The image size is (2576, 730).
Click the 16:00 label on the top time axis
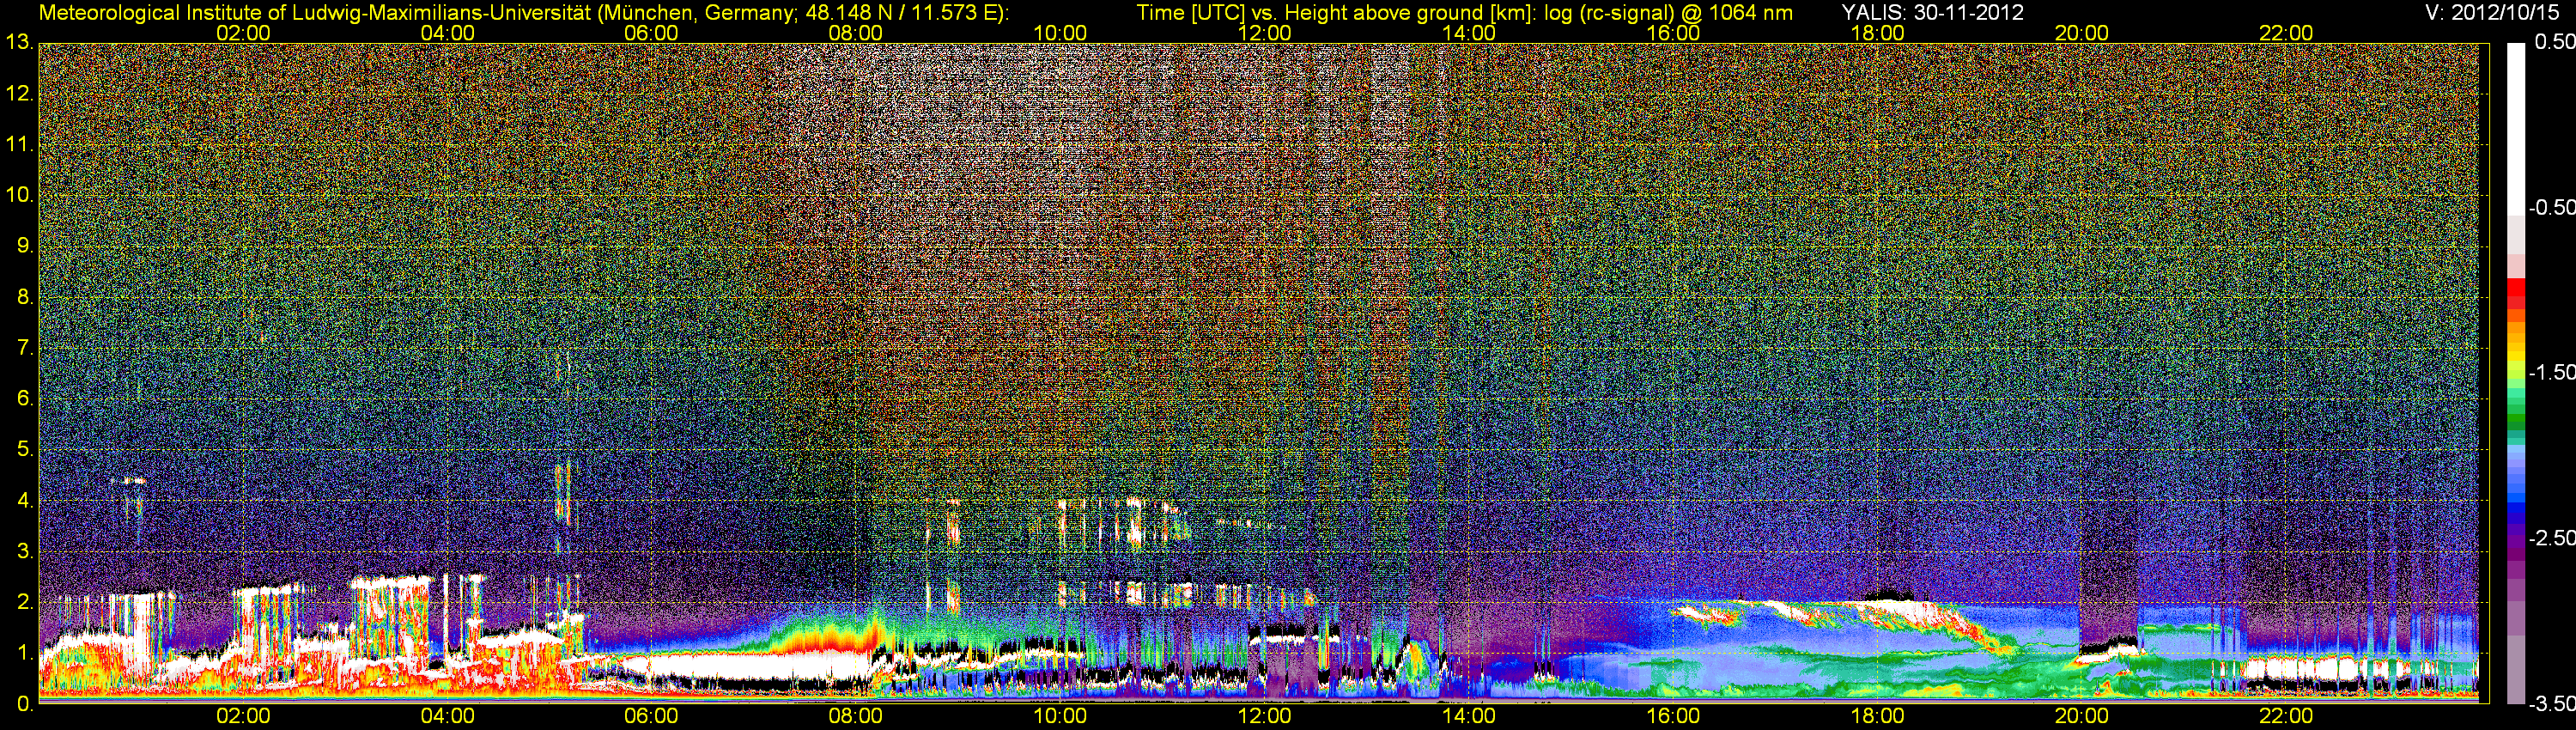pyautogui.click(x=1673, y=33)
